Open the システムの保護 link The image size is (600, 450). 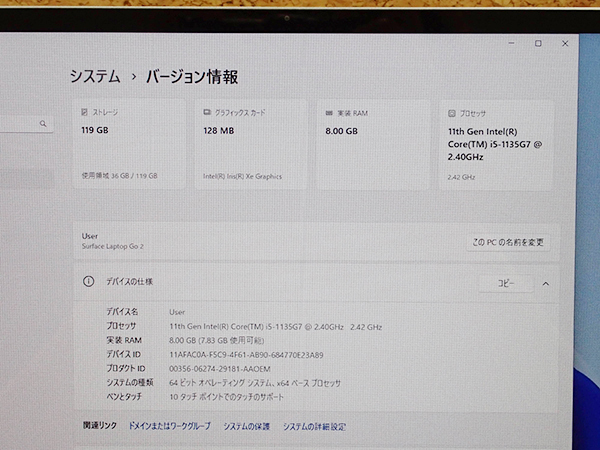[246, 426]
